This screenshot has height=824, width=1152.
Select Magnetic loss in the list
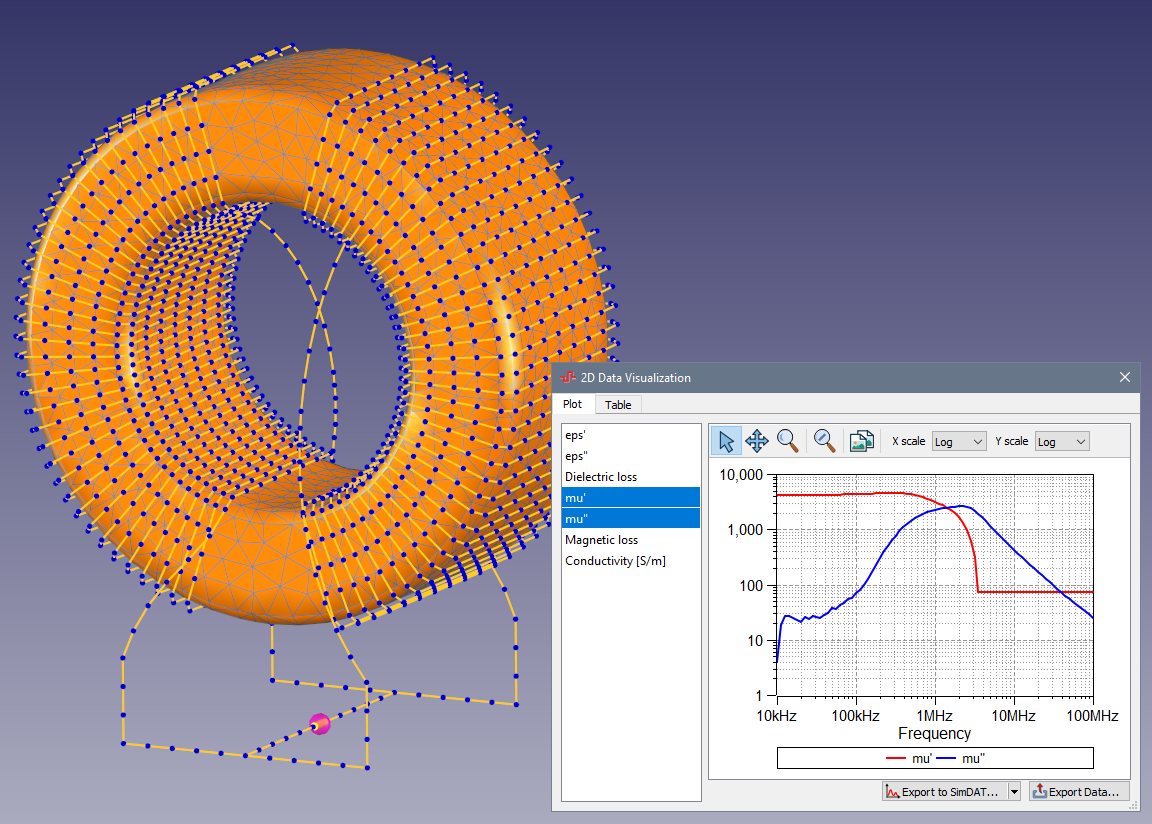631,540
